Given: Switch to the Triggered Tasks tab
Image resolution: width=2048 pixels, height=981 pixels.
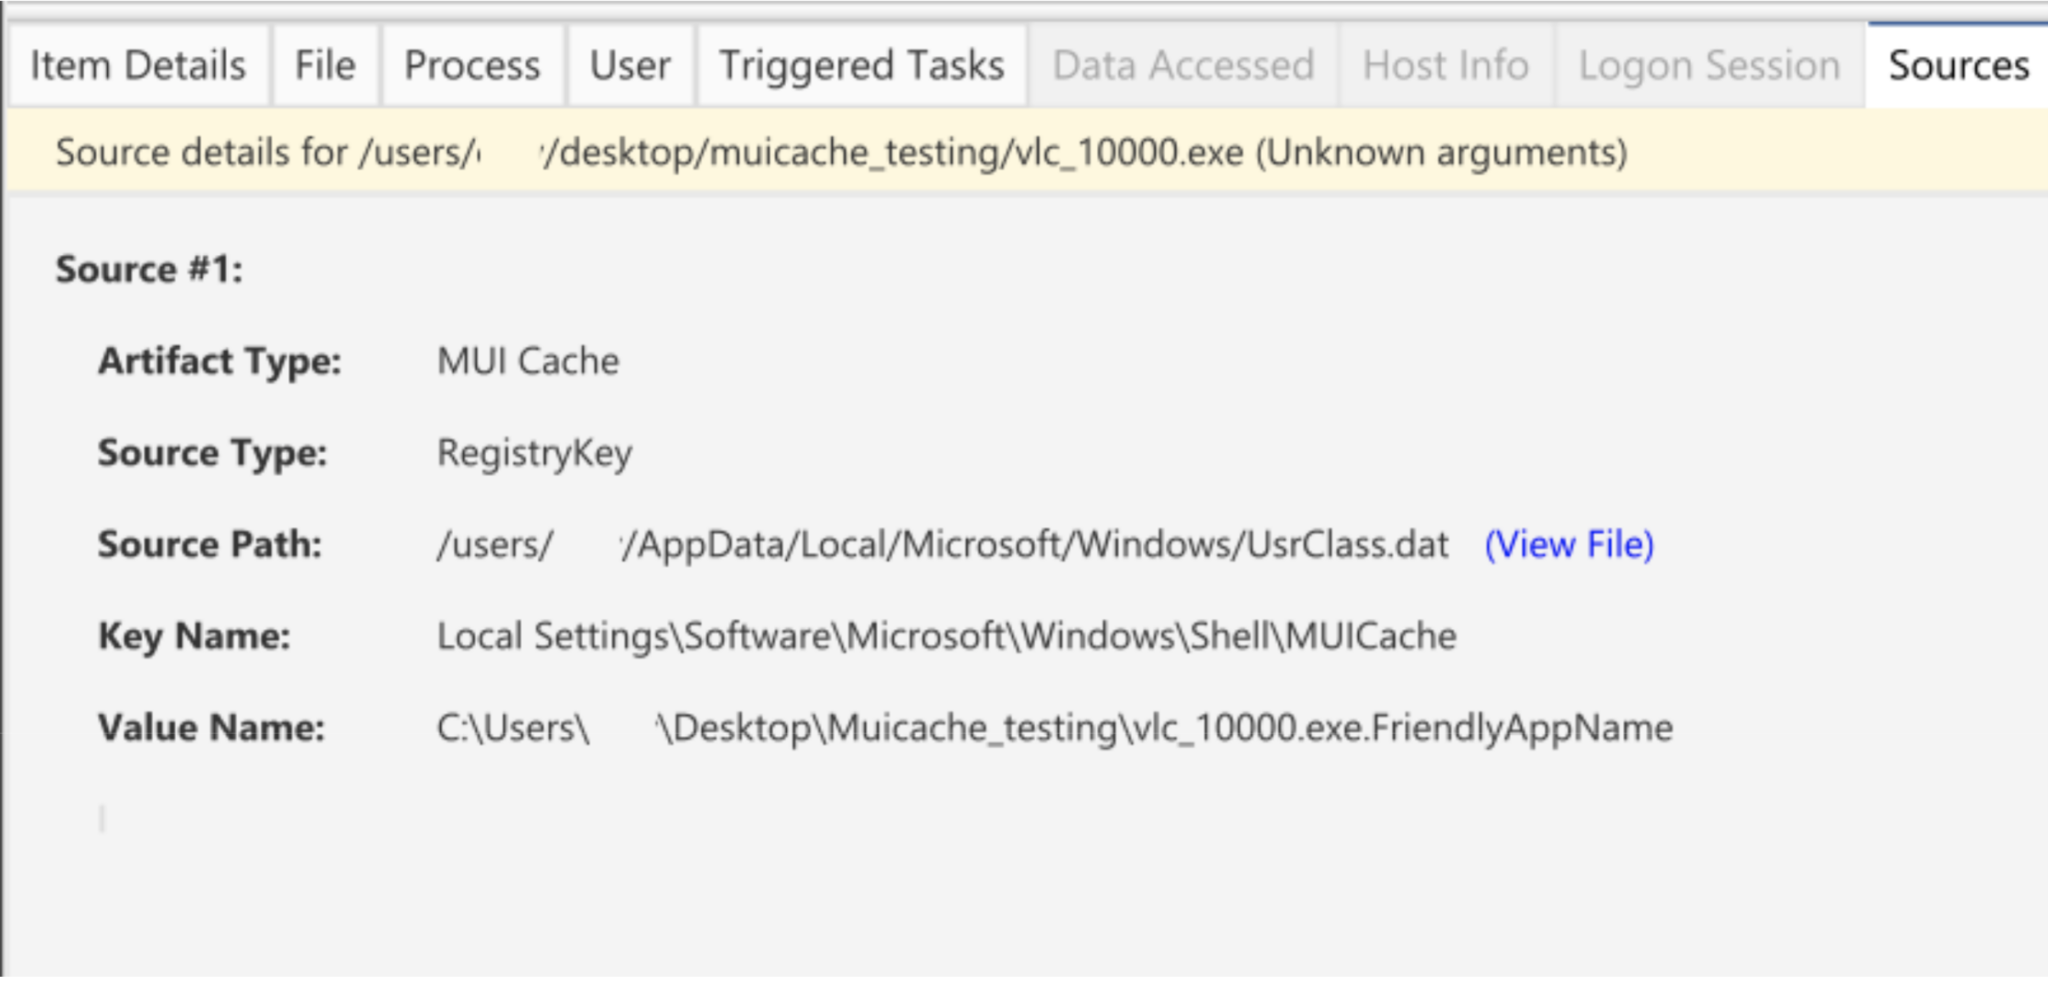Looking at the screenshot, I should pyautogui.click(x=862, y=65).
